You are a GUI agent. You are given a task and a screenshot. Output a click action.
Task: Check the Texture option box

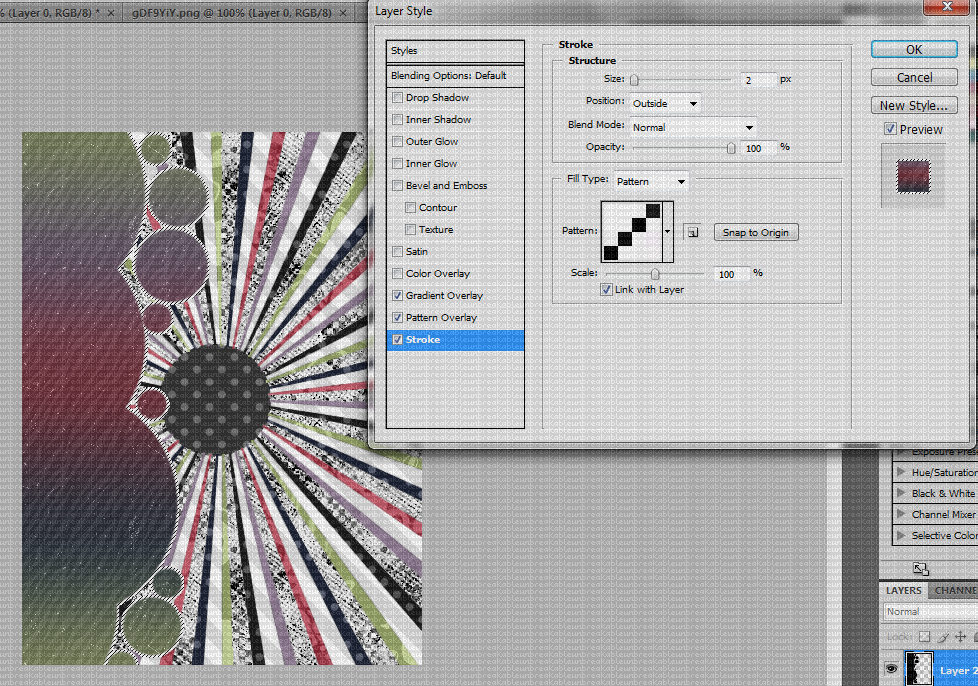tap(410, 229)
